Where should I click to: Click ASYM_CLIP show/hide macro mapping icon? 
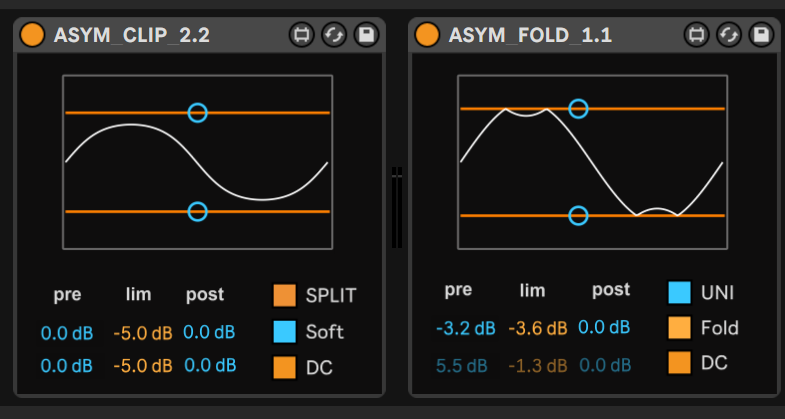(301, 35)
